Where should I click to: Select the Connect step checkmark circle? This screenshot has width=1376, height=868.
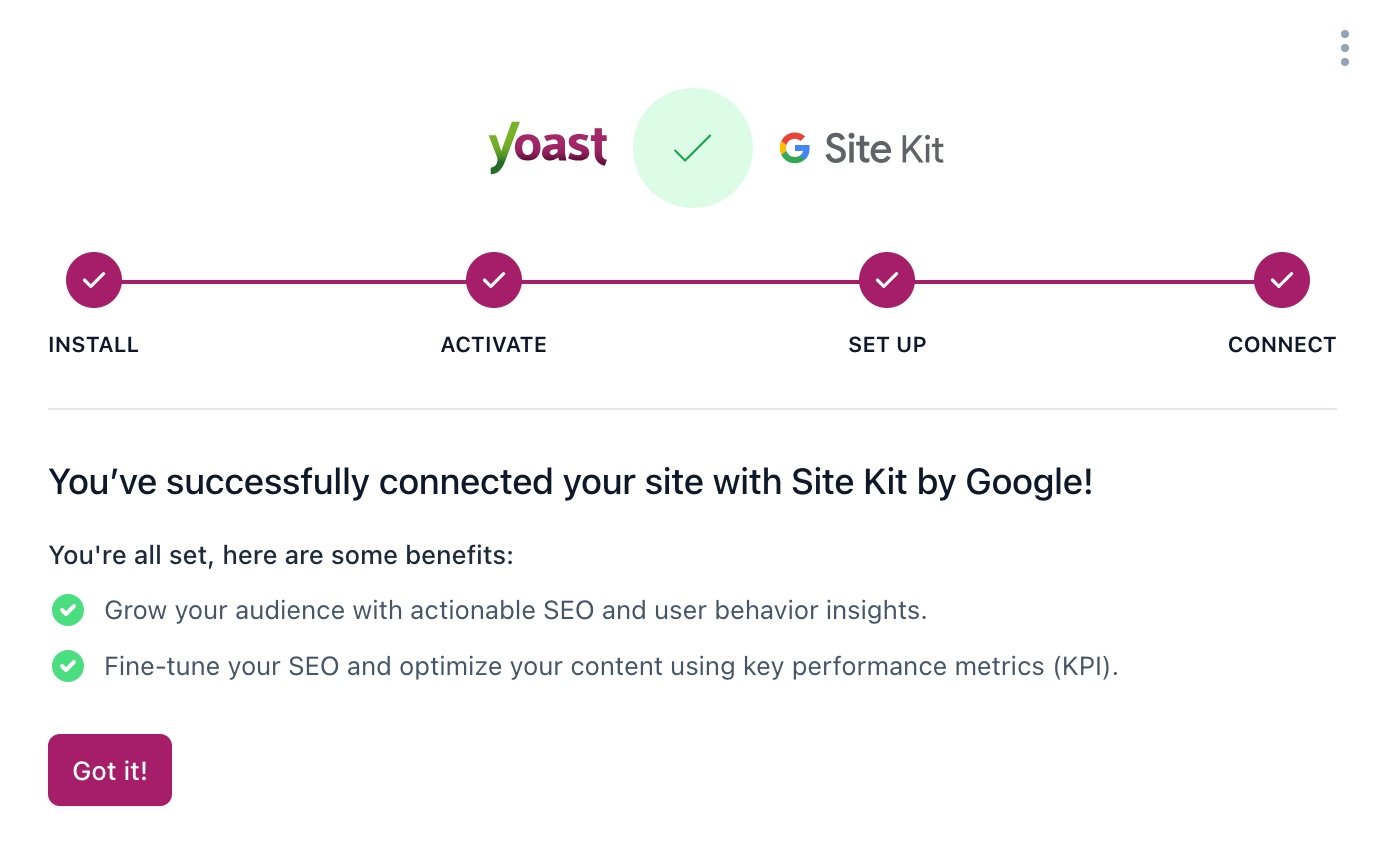1282,281
